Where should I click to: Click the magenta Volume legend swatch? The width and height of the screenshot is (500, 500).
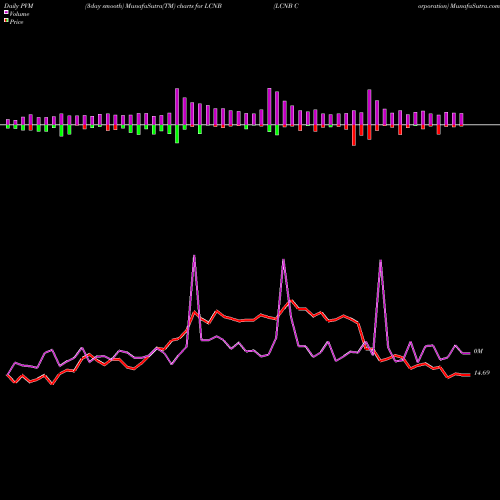click(x=6, y=12)
